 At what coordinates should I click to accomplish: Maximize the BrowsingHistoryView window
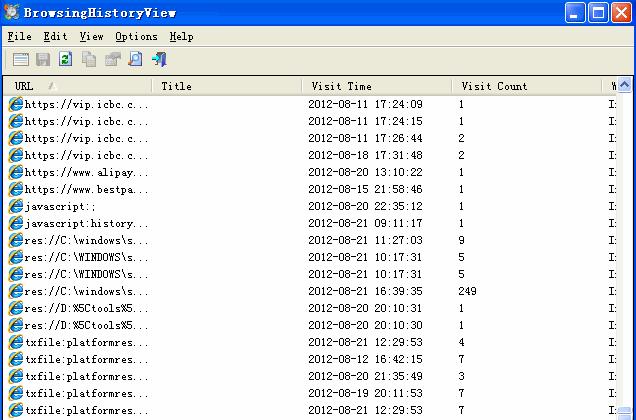click(598, 13)
